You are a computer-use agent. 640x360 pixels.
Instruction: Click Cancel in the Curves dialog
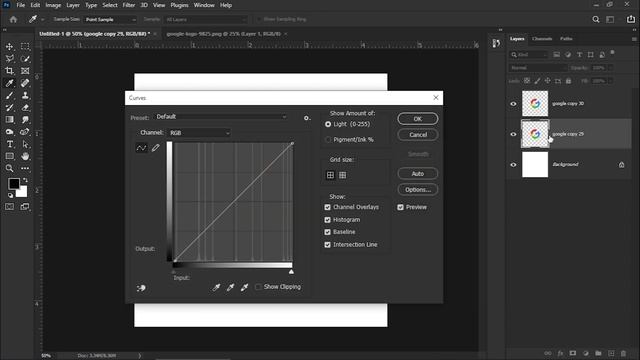(x=418, y=135)
